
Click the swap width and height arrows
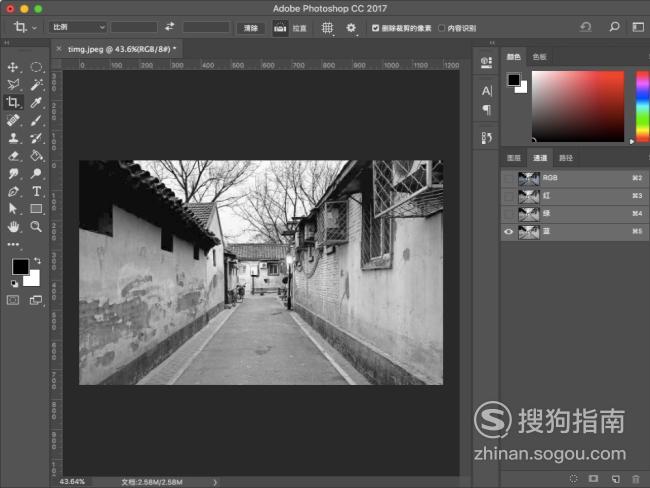170,27
